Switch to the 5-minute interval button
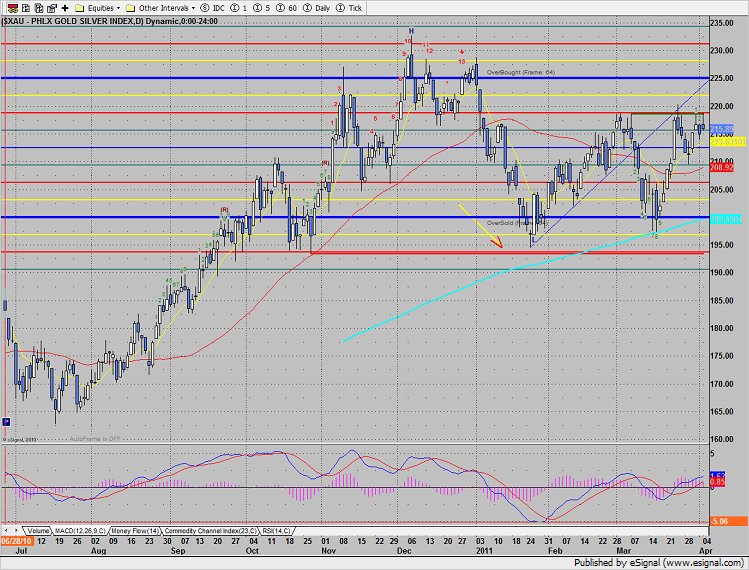 click(x=262, y=8)
